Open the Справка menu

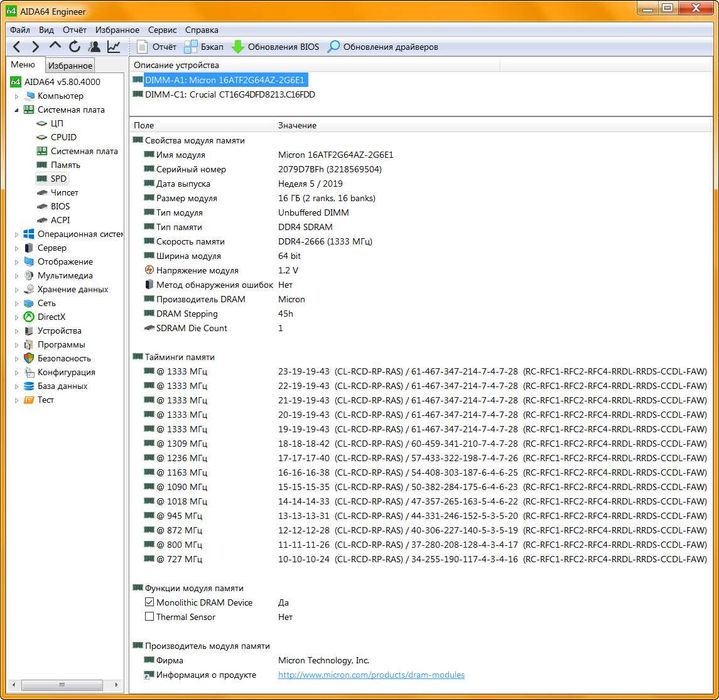pyautogui.click(x=202, y=30)
